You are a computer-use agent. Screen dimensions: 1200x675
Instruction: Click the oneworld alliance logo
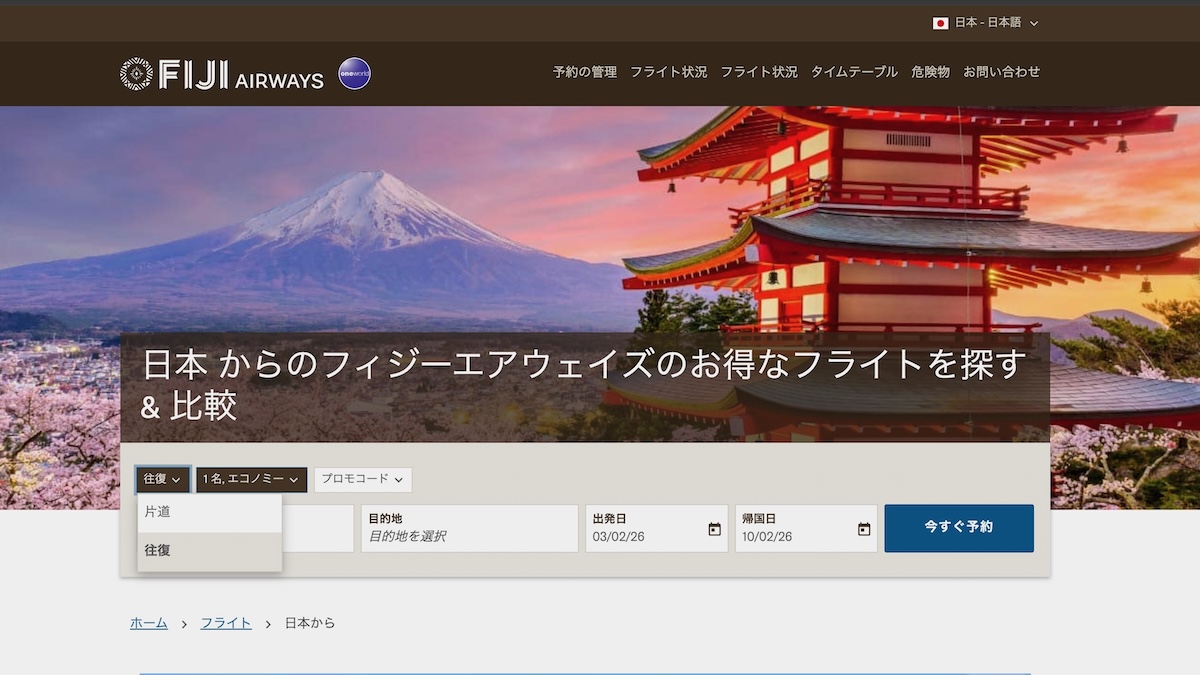tap(354, 74)
